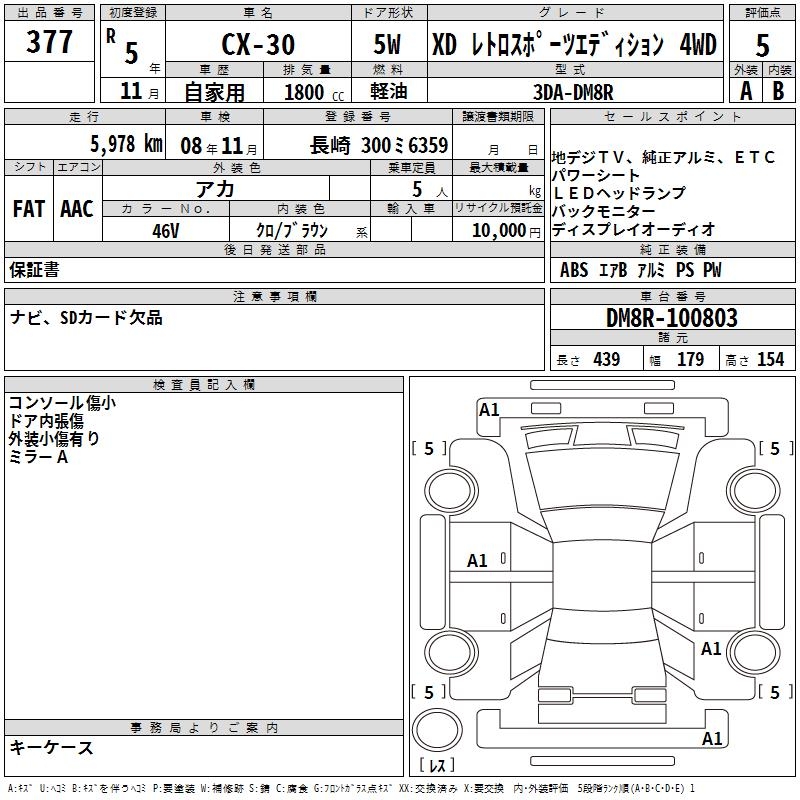Select displacement 1800 cc

coord(314,92)
